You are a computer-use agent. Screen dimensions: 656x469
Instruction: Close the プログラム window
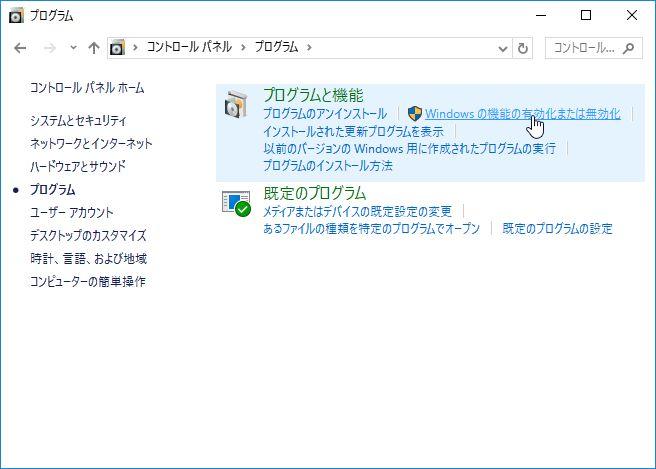click(x=632, y=15)
